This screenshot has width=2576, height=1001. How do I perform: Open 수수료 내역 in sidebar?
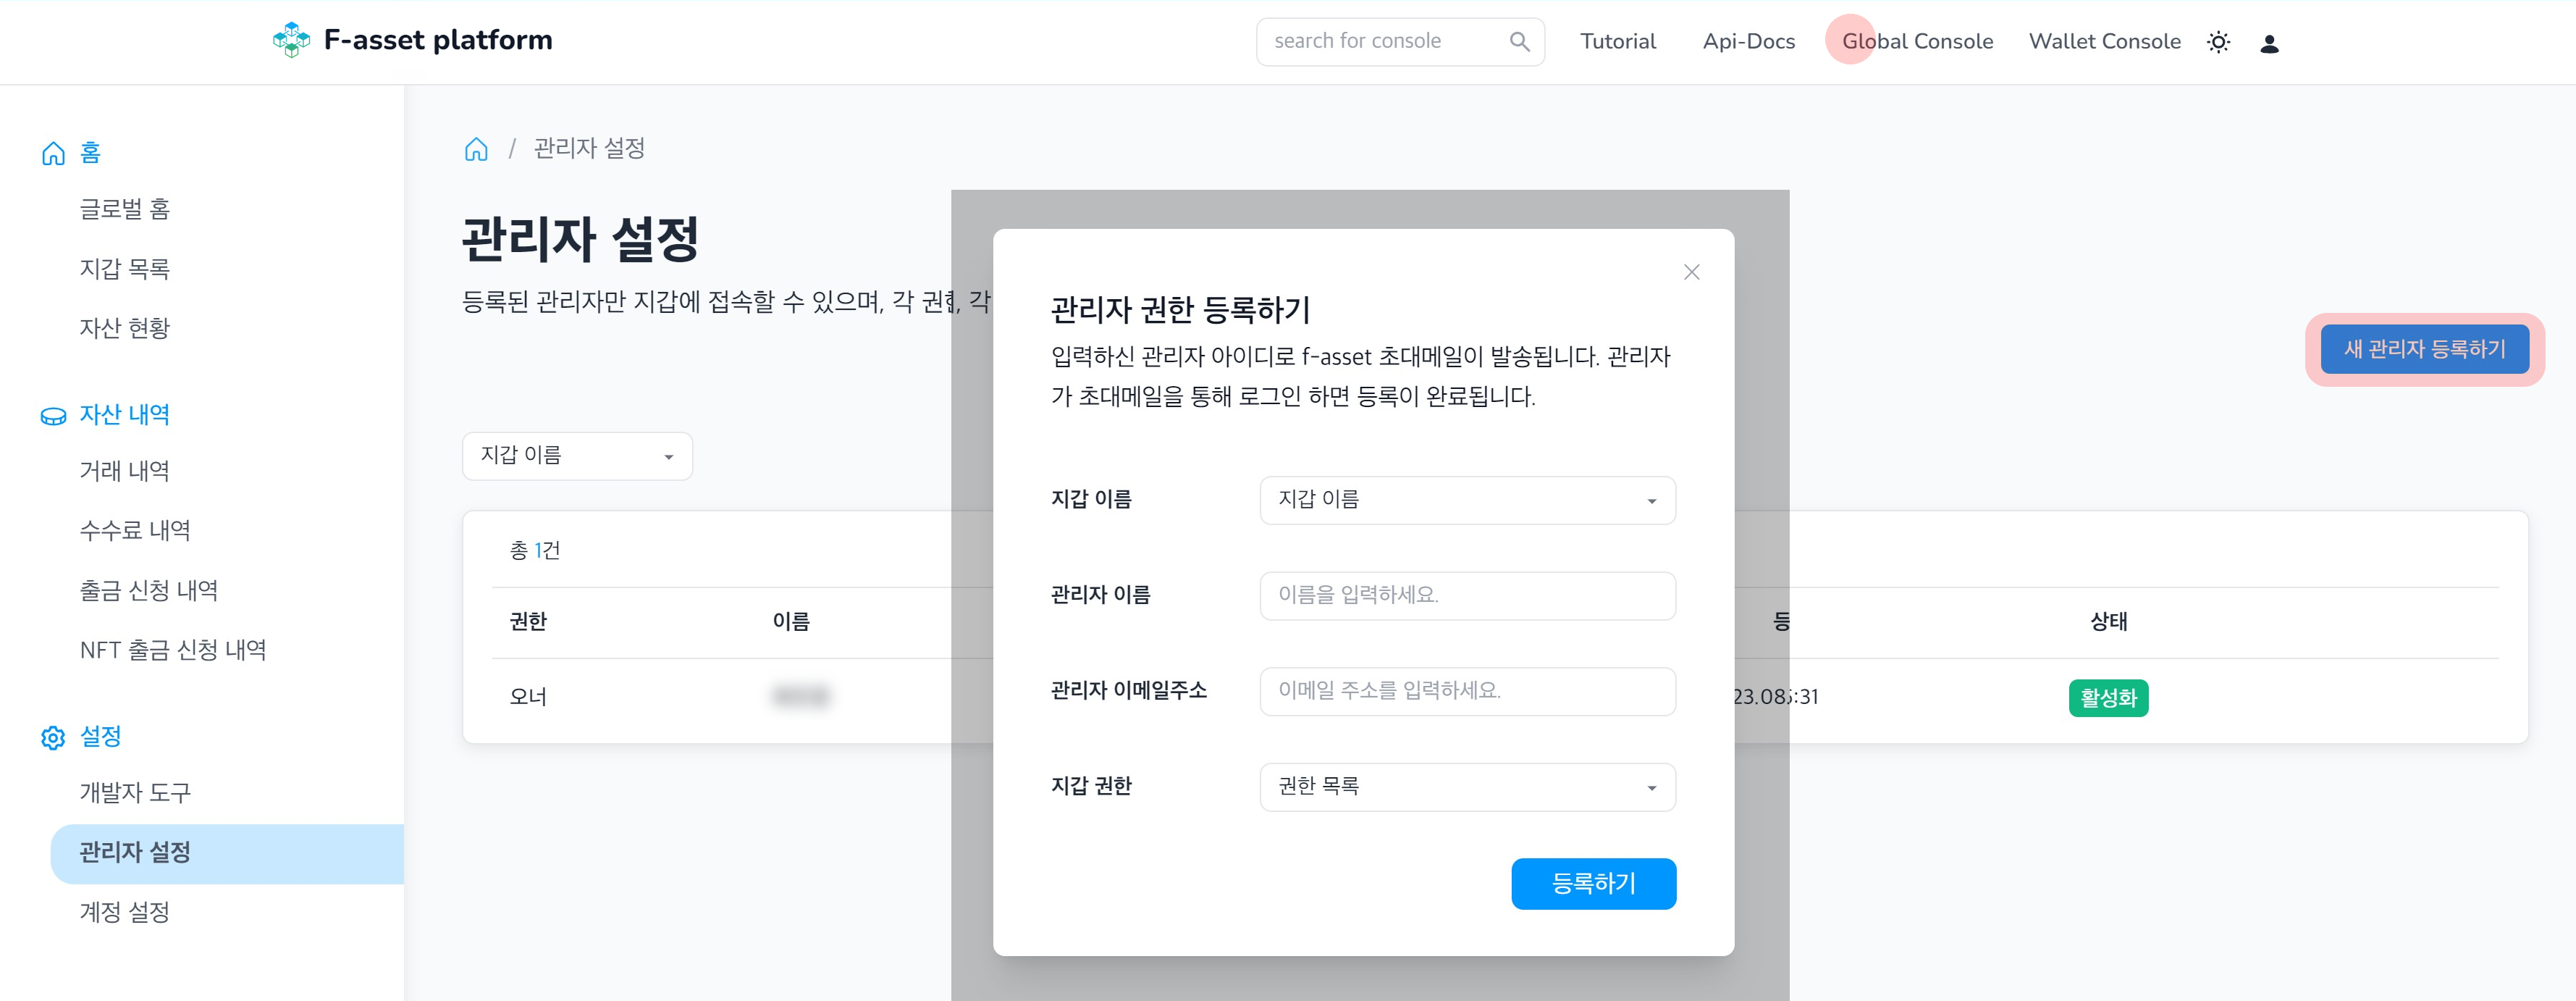(x=135, y=531)
